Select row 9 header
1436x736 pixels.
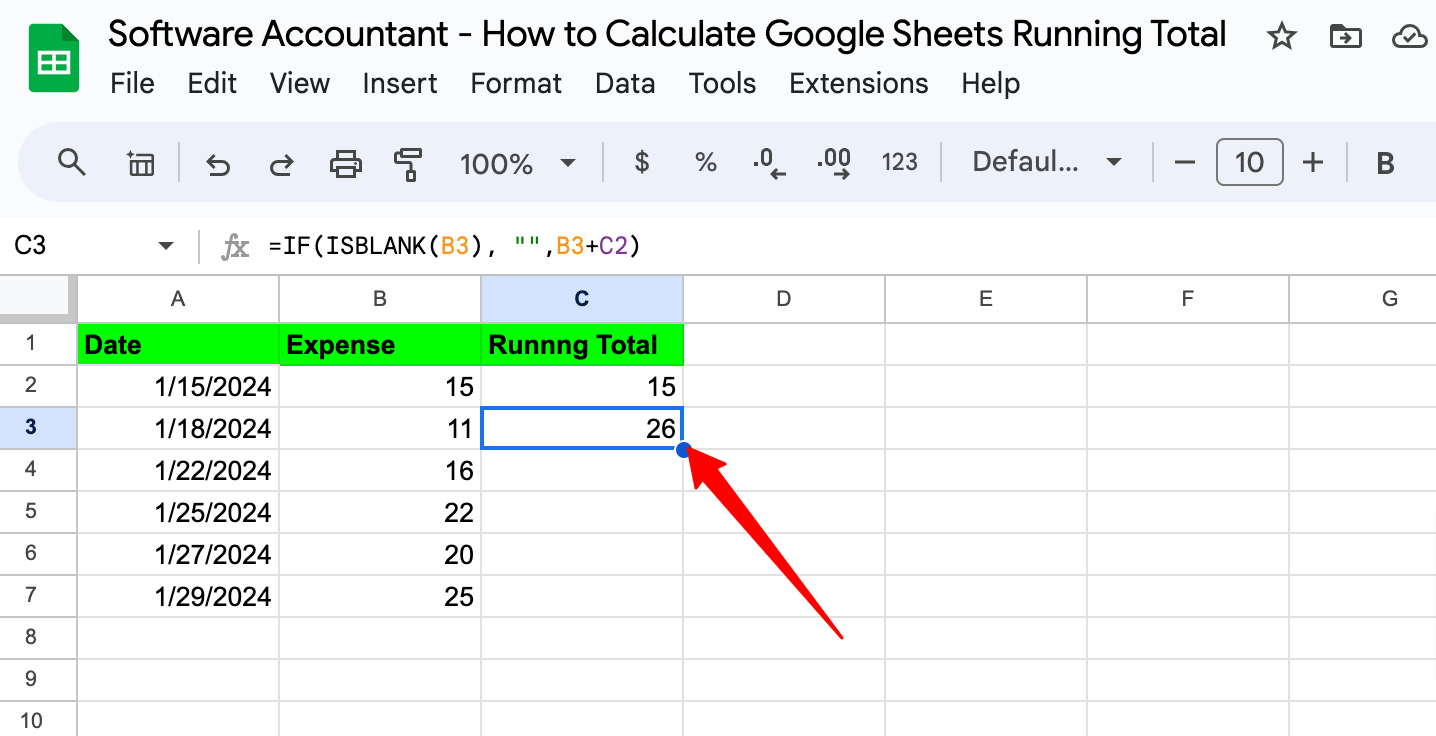click(x=38, y=680)
